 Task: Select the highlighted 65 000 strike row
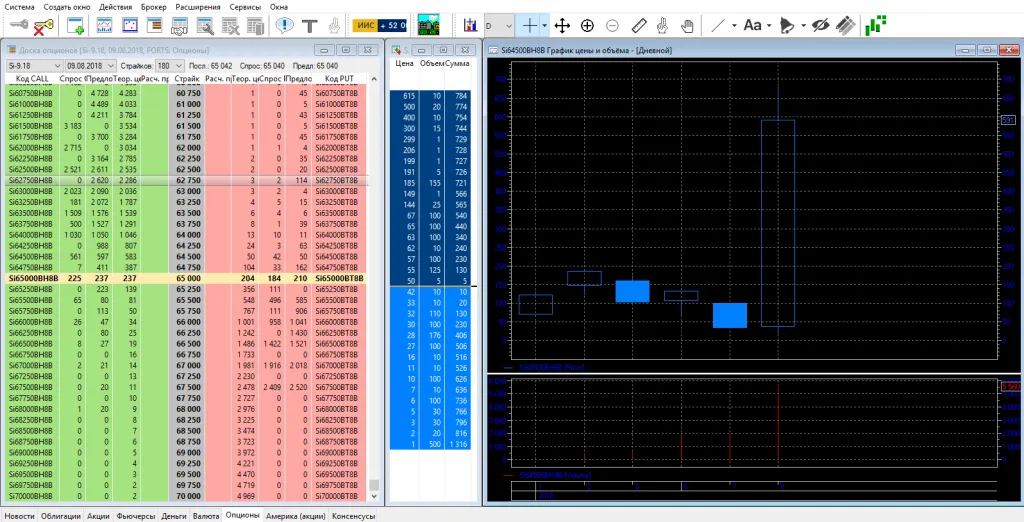pos(187,278)
